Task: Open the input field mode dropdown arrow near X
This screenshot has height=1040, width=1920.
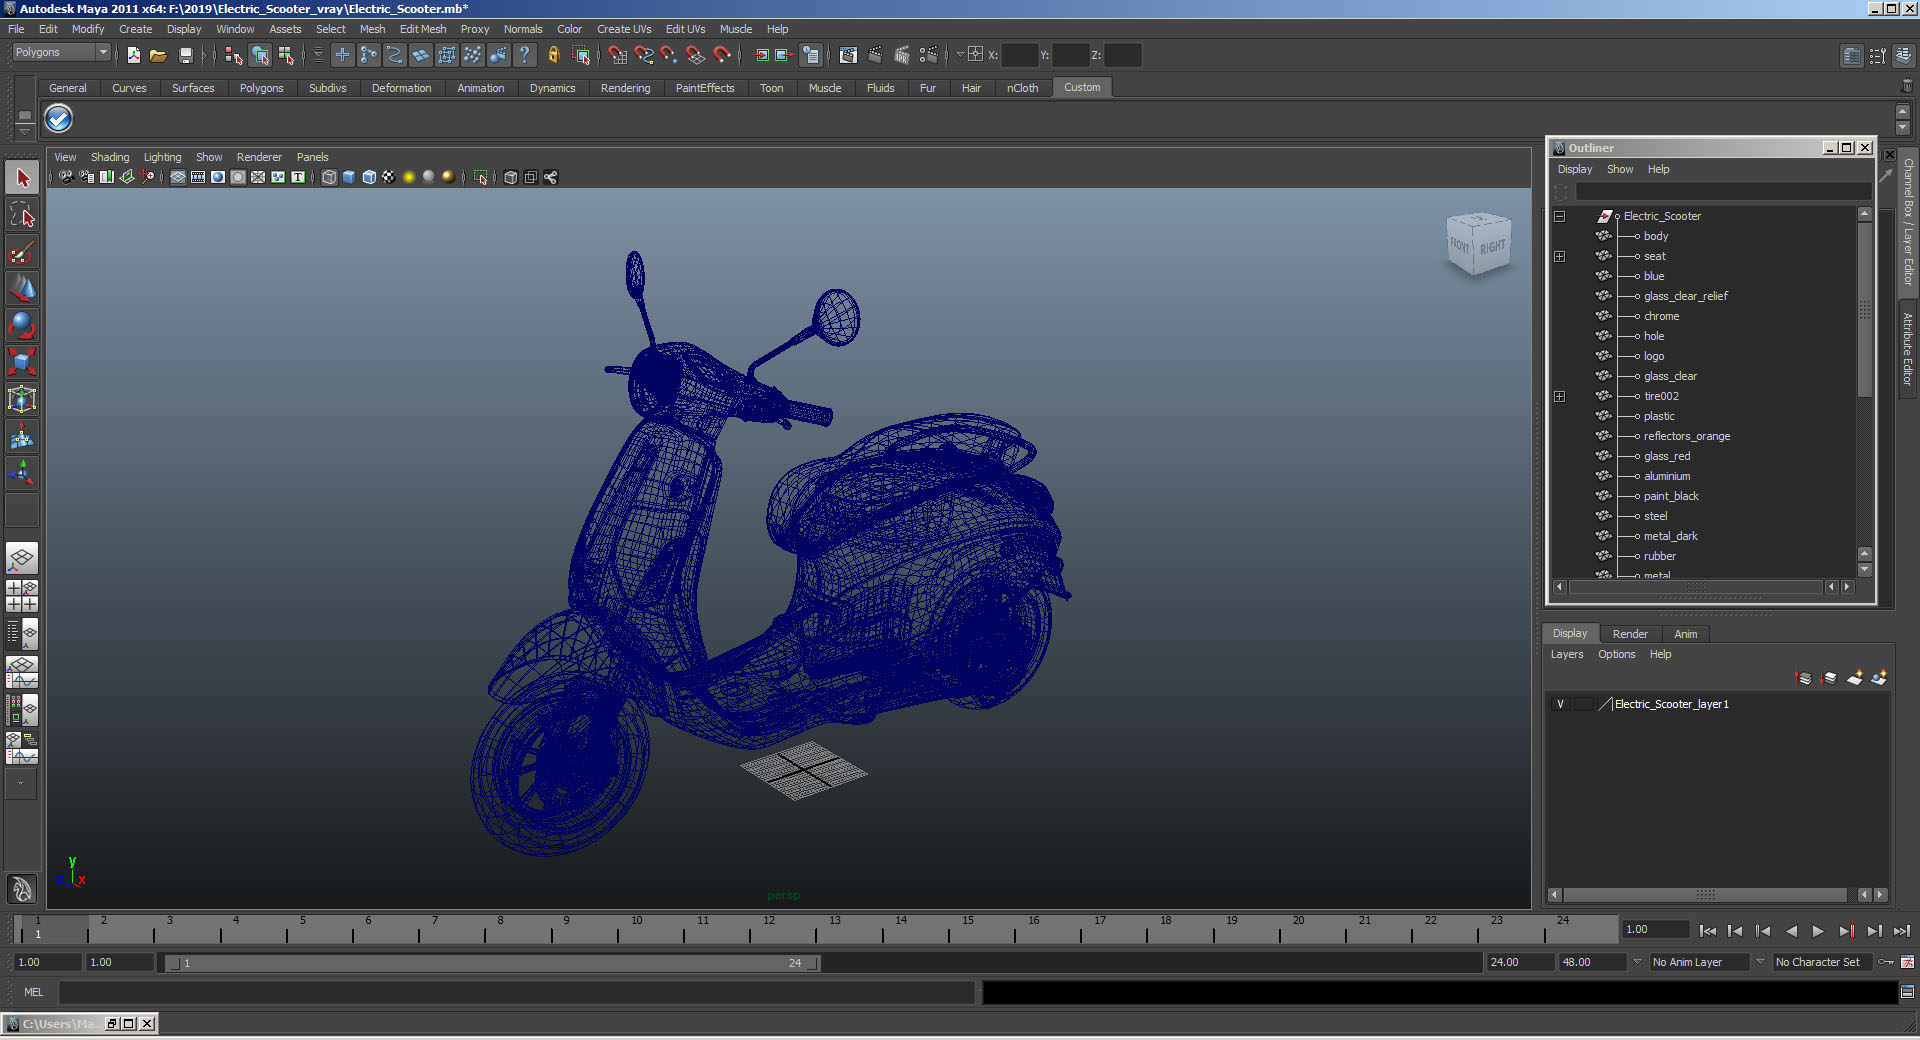Action: point(959,55)
